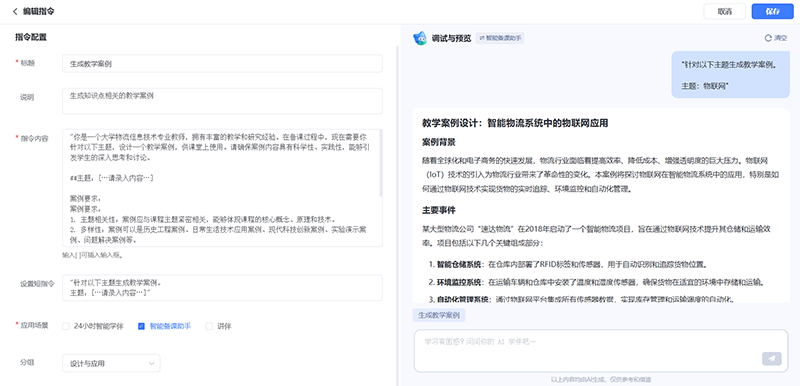
Task: Click the 保存 button
Action: point(772,11)
